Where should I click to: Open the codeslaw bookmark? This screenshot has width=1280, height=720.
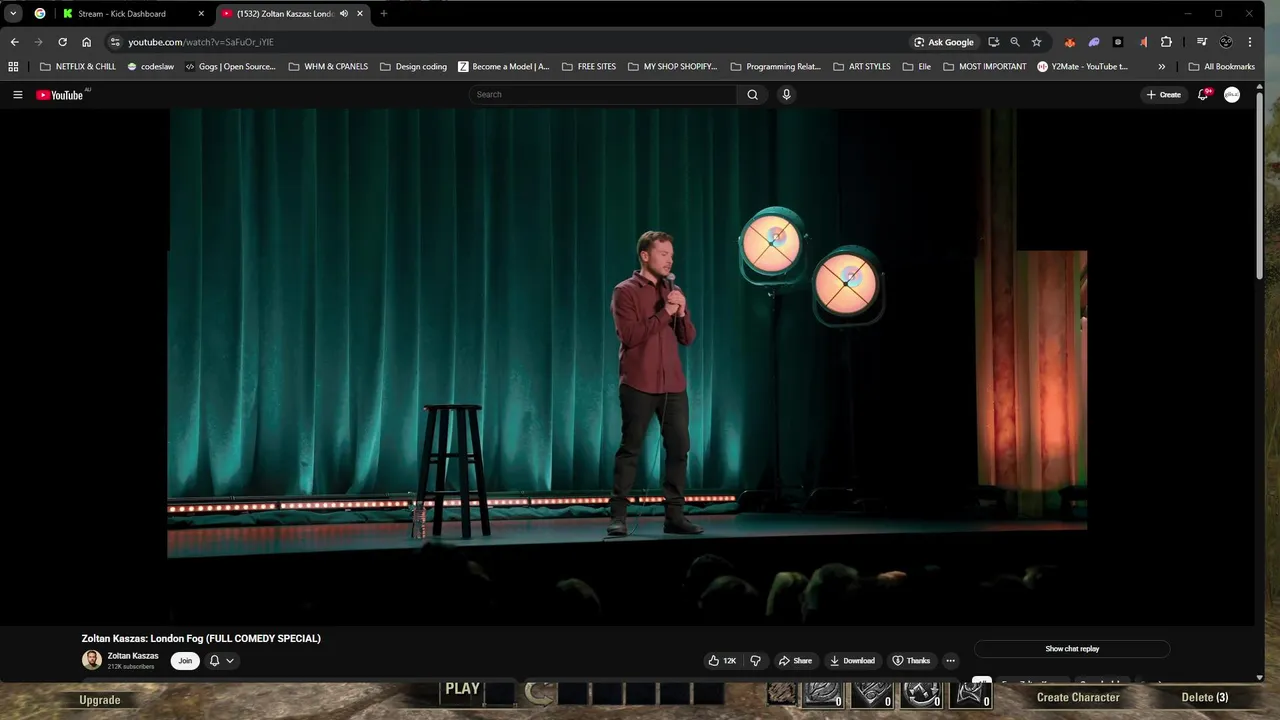151,67
